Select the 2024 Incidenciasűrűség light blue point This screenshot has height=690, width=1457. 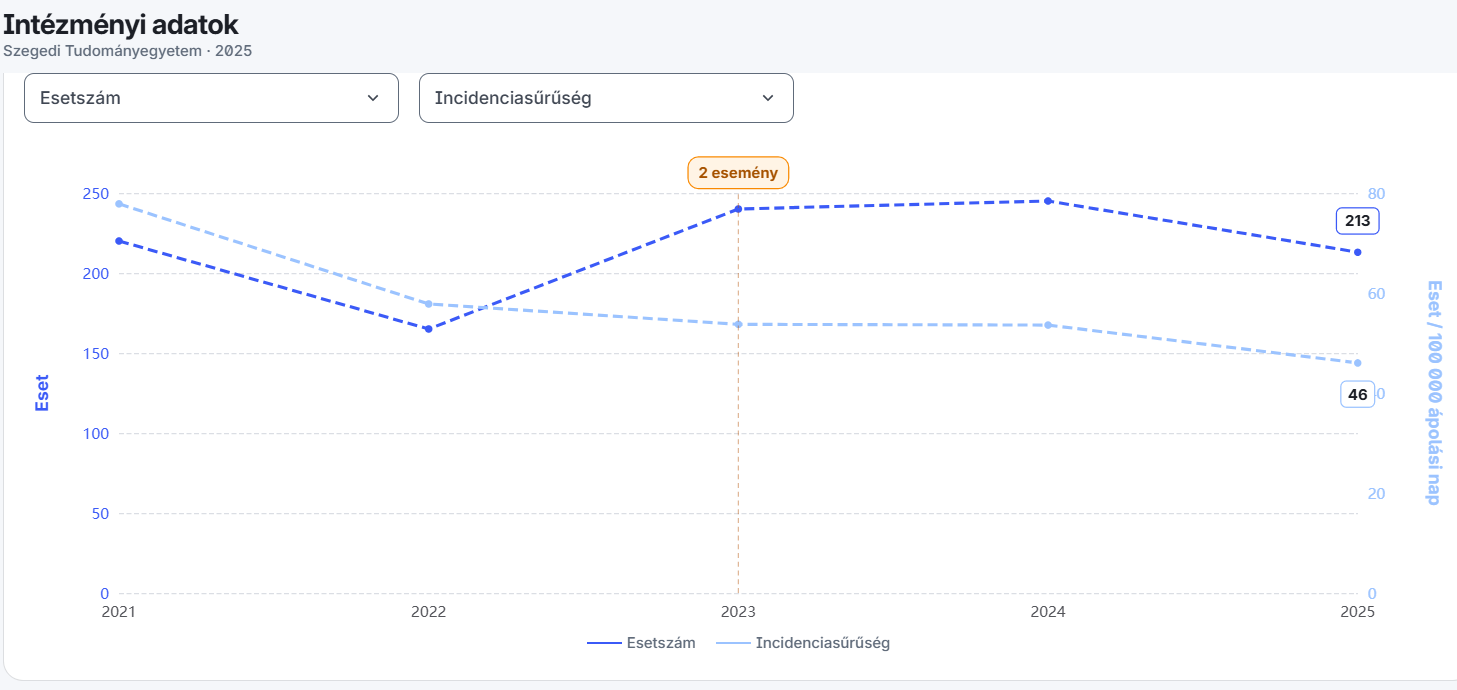point(1048,325)
